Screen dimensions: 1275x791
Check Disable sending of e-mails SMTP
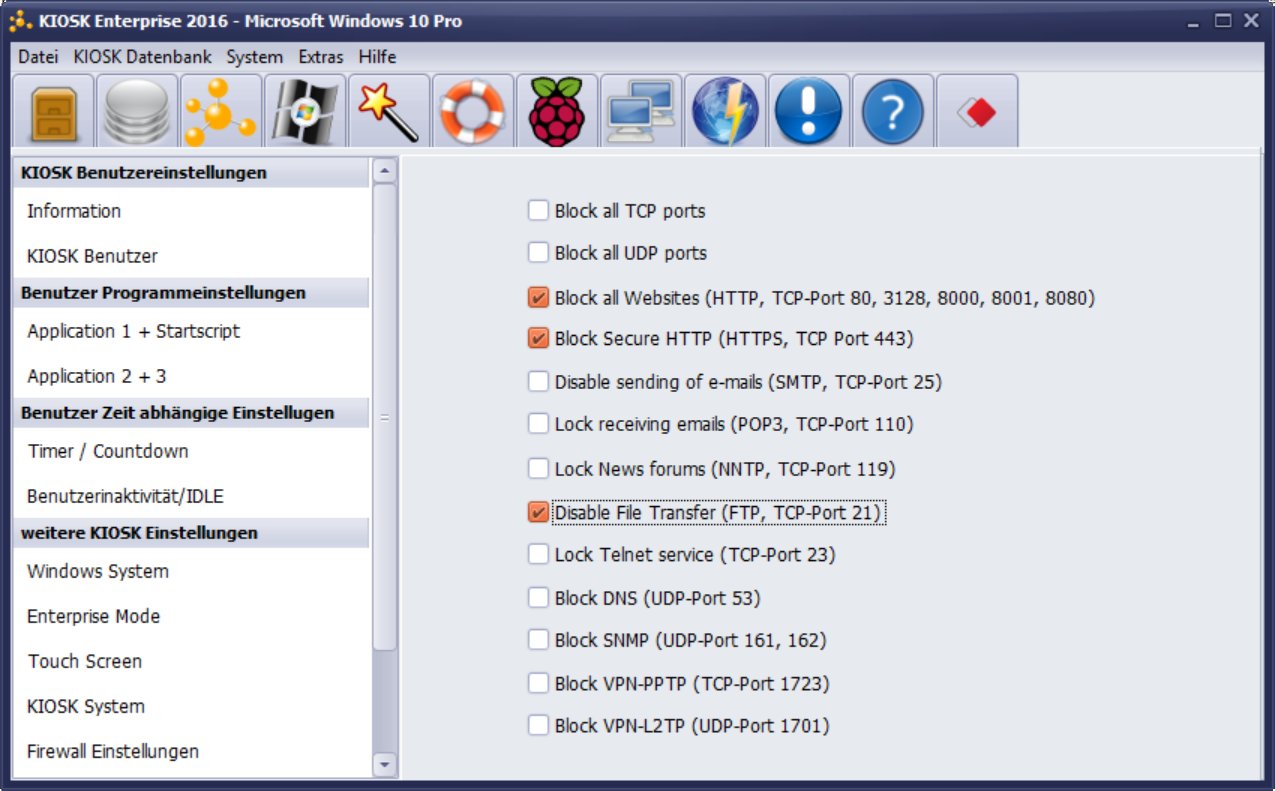[538, 381]
